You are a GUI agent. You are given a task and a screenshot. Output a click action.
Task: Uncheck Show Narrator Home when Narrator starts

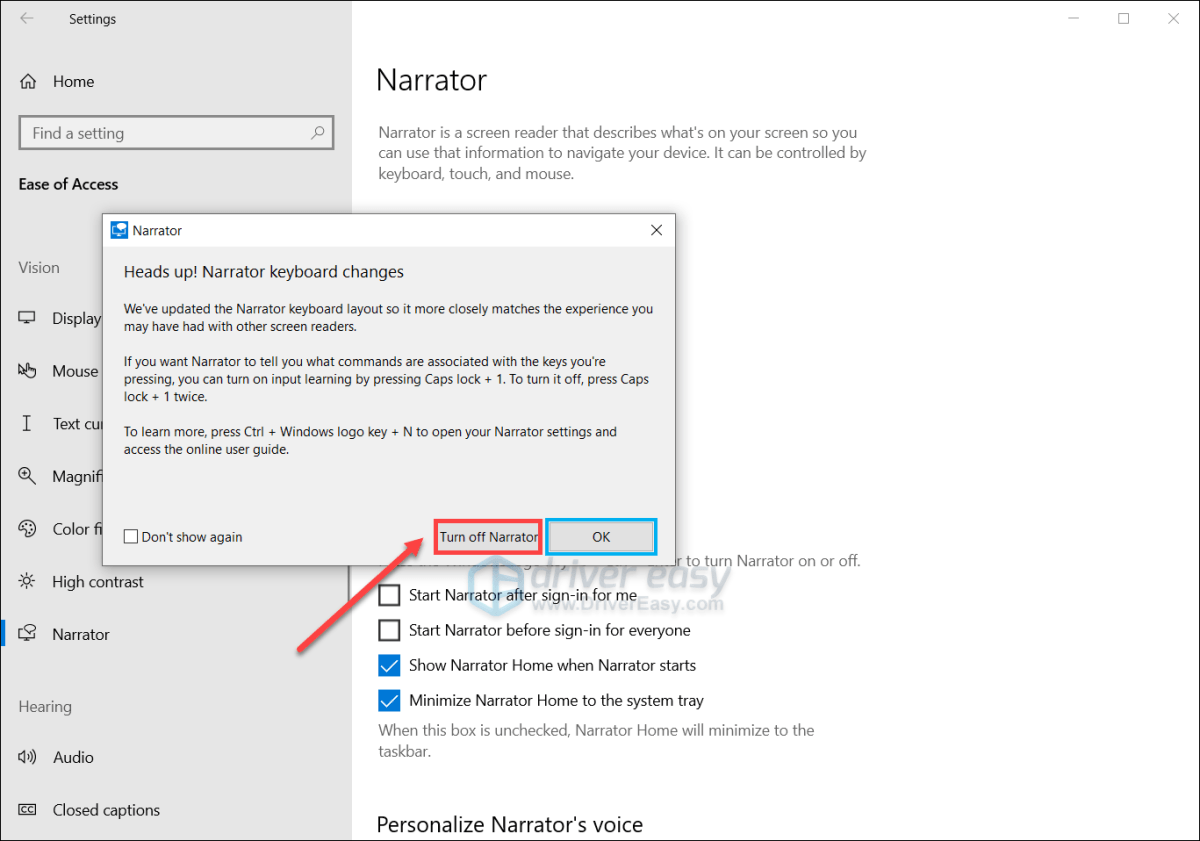pyautogui.click(x=389, y=665)
